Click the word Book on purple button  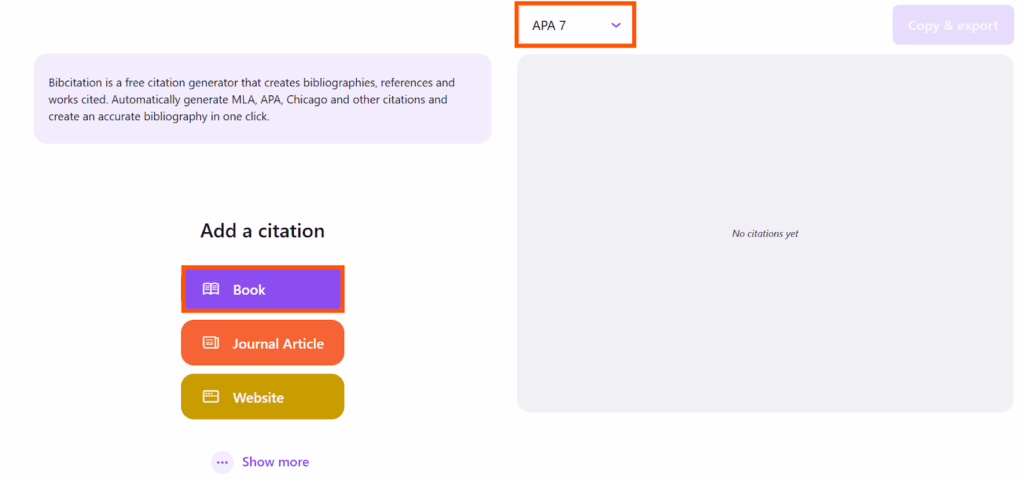click(x=249, y=290)
